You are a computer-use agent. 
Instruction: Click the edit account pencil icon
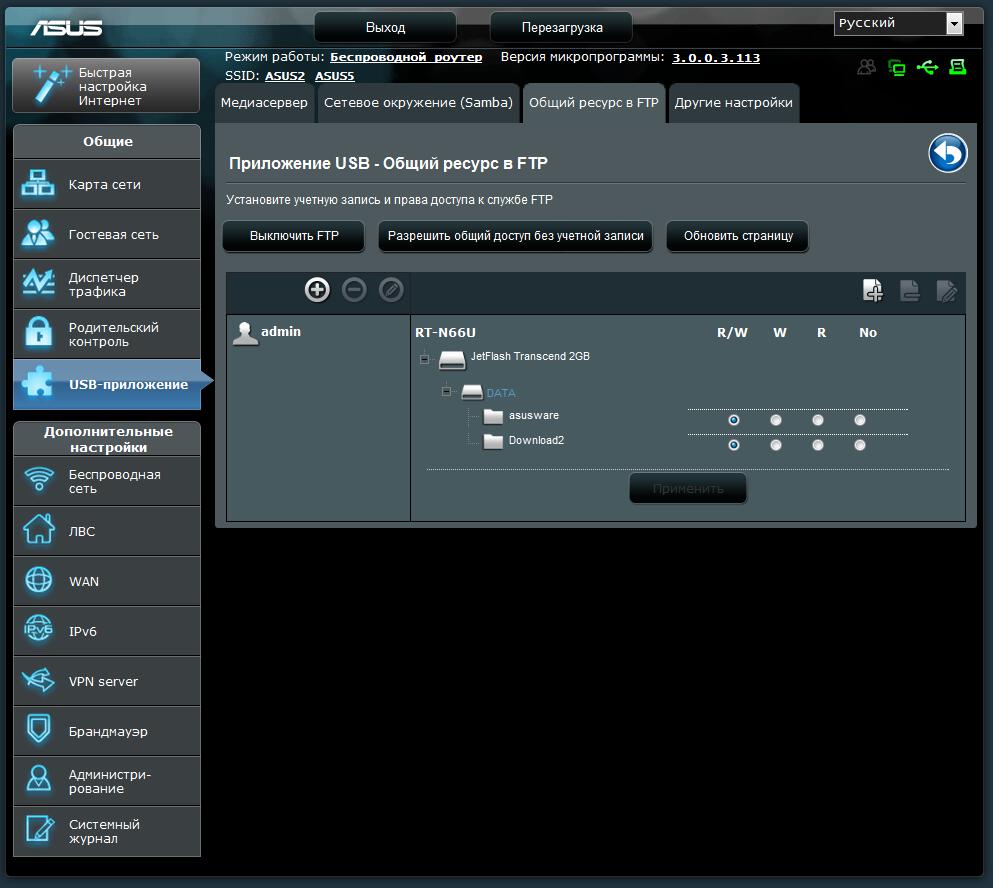(391, 290)
